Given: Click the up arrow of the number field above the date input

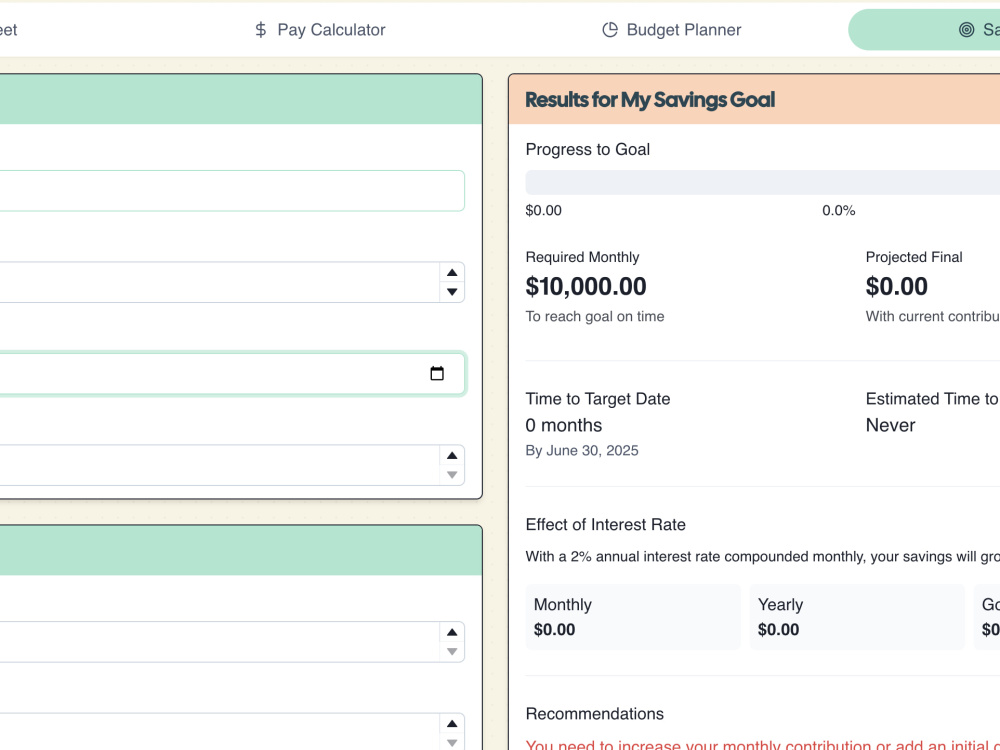Looking at the screenshot, I should [x=452, y=272].
